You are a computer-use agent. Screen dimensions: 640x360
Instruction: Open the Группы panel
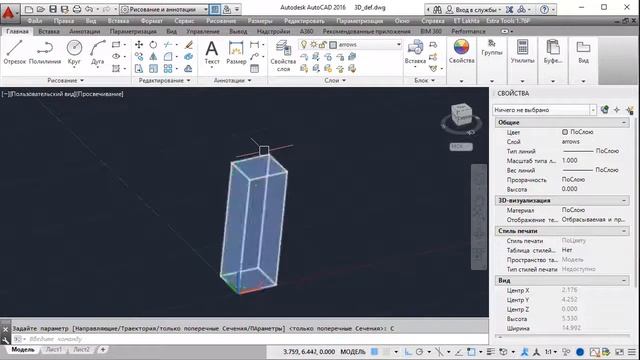click(x=491, y=48)
